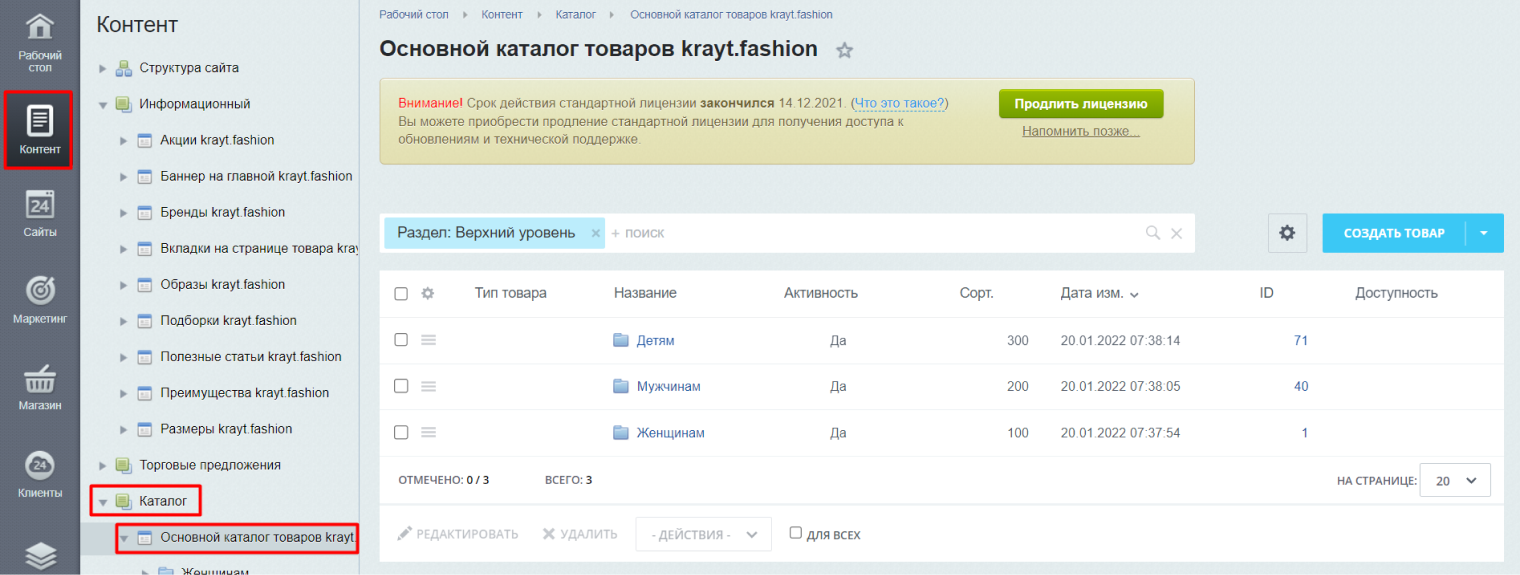
Task: Open the Детям section link
Action: pyautogui.click(x=655, y=340)
